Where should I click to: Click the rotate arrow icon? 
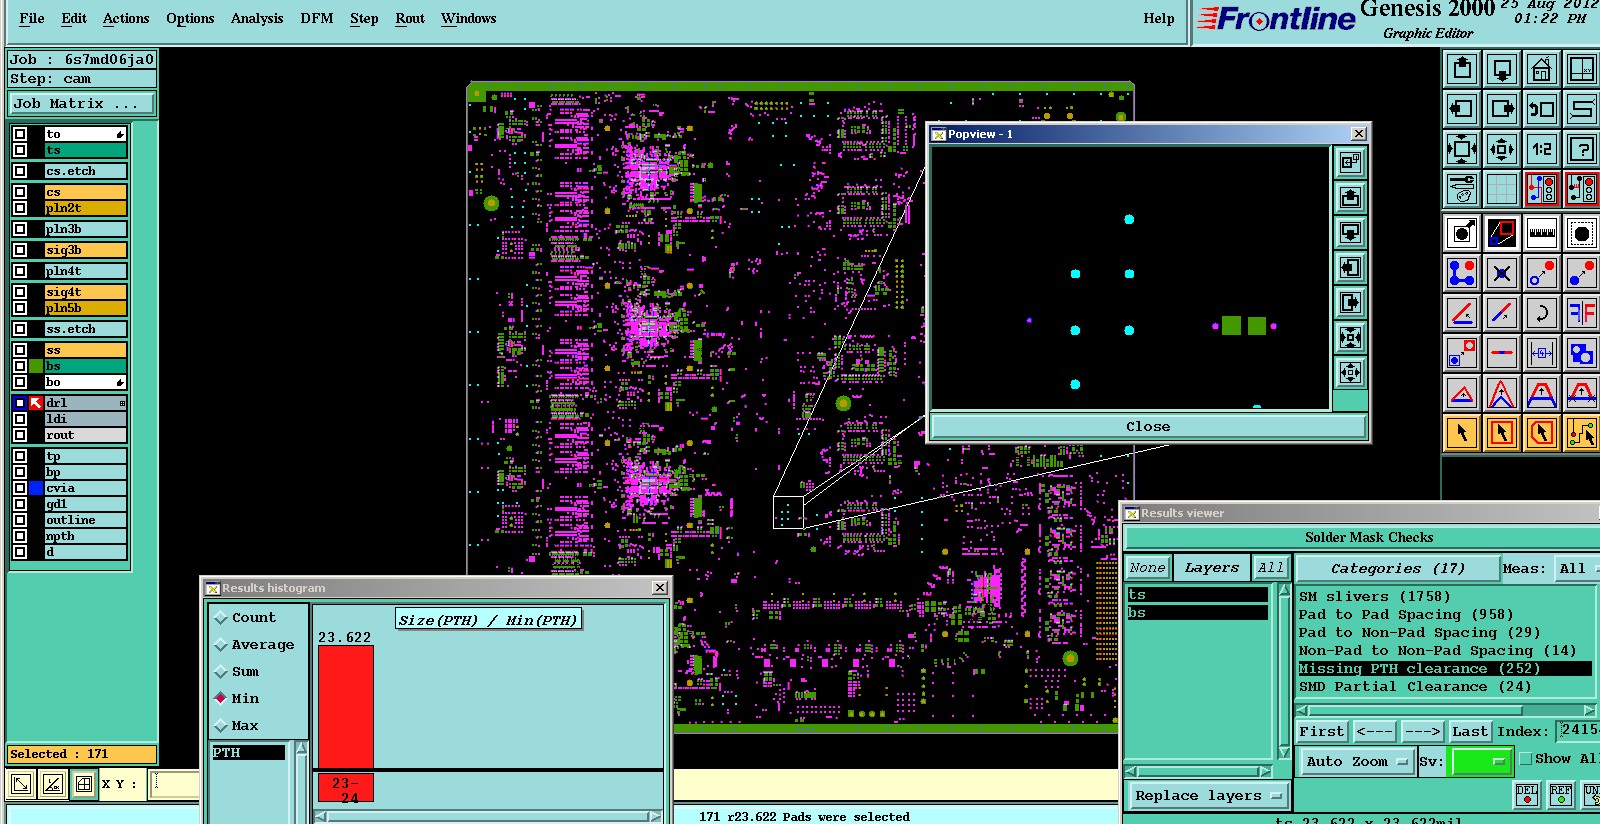coord(1542,313)
